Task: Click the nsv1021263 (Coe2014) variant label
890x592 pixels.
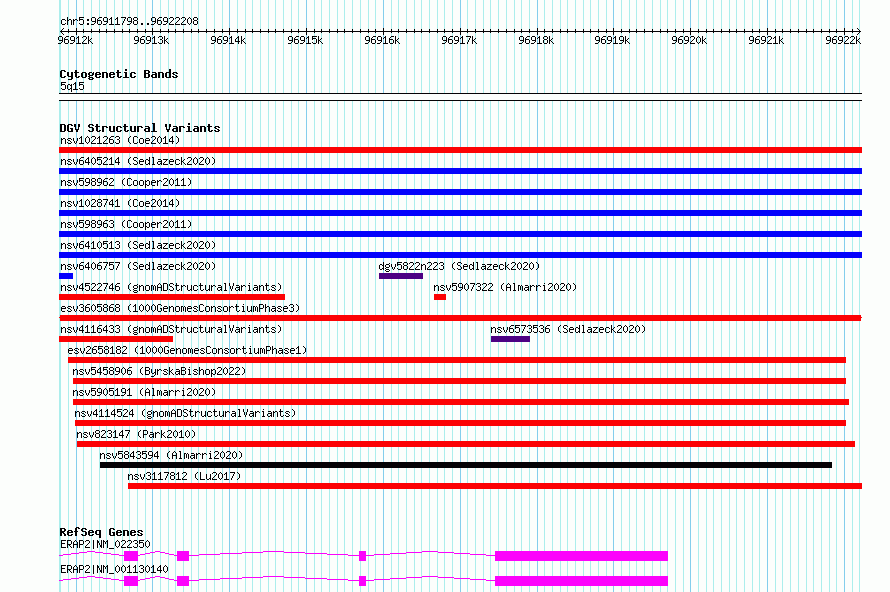Action: (x=120, y=140)
